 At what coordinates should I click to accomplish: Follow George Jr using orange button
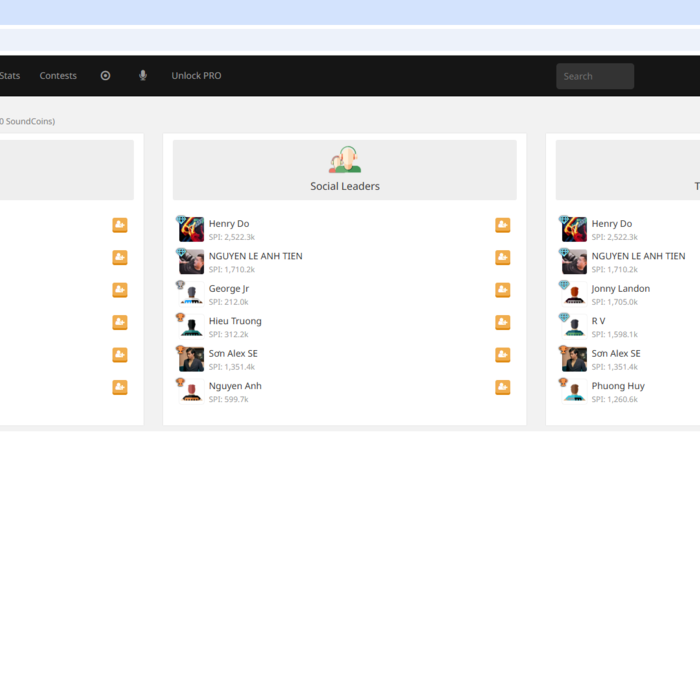503,290
